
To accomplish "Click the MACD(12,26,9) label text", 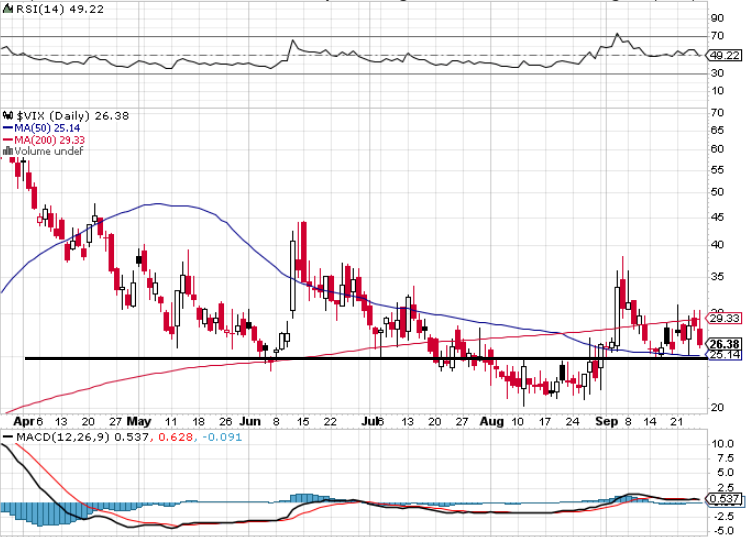I will click(63, 437).
